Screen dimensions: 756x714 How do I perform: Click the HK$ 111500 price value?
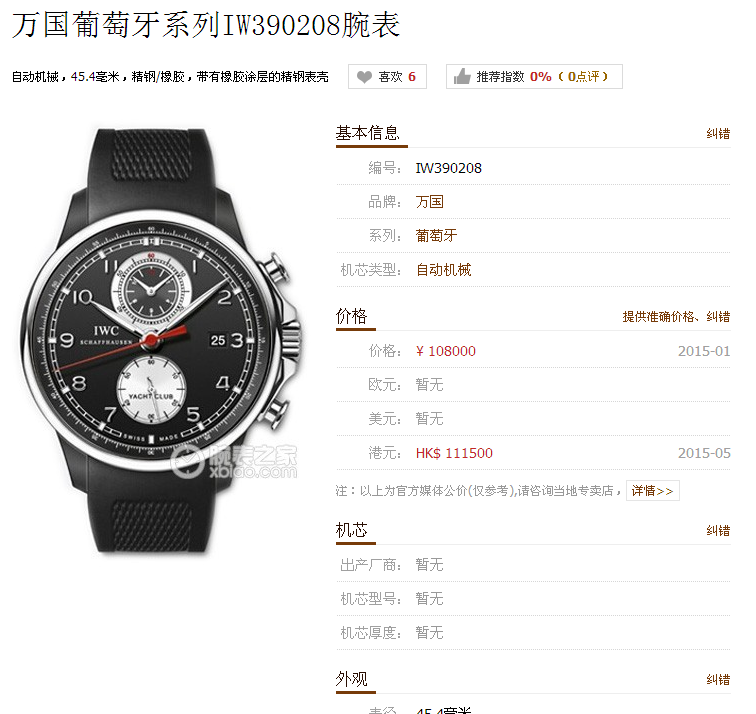454,453
